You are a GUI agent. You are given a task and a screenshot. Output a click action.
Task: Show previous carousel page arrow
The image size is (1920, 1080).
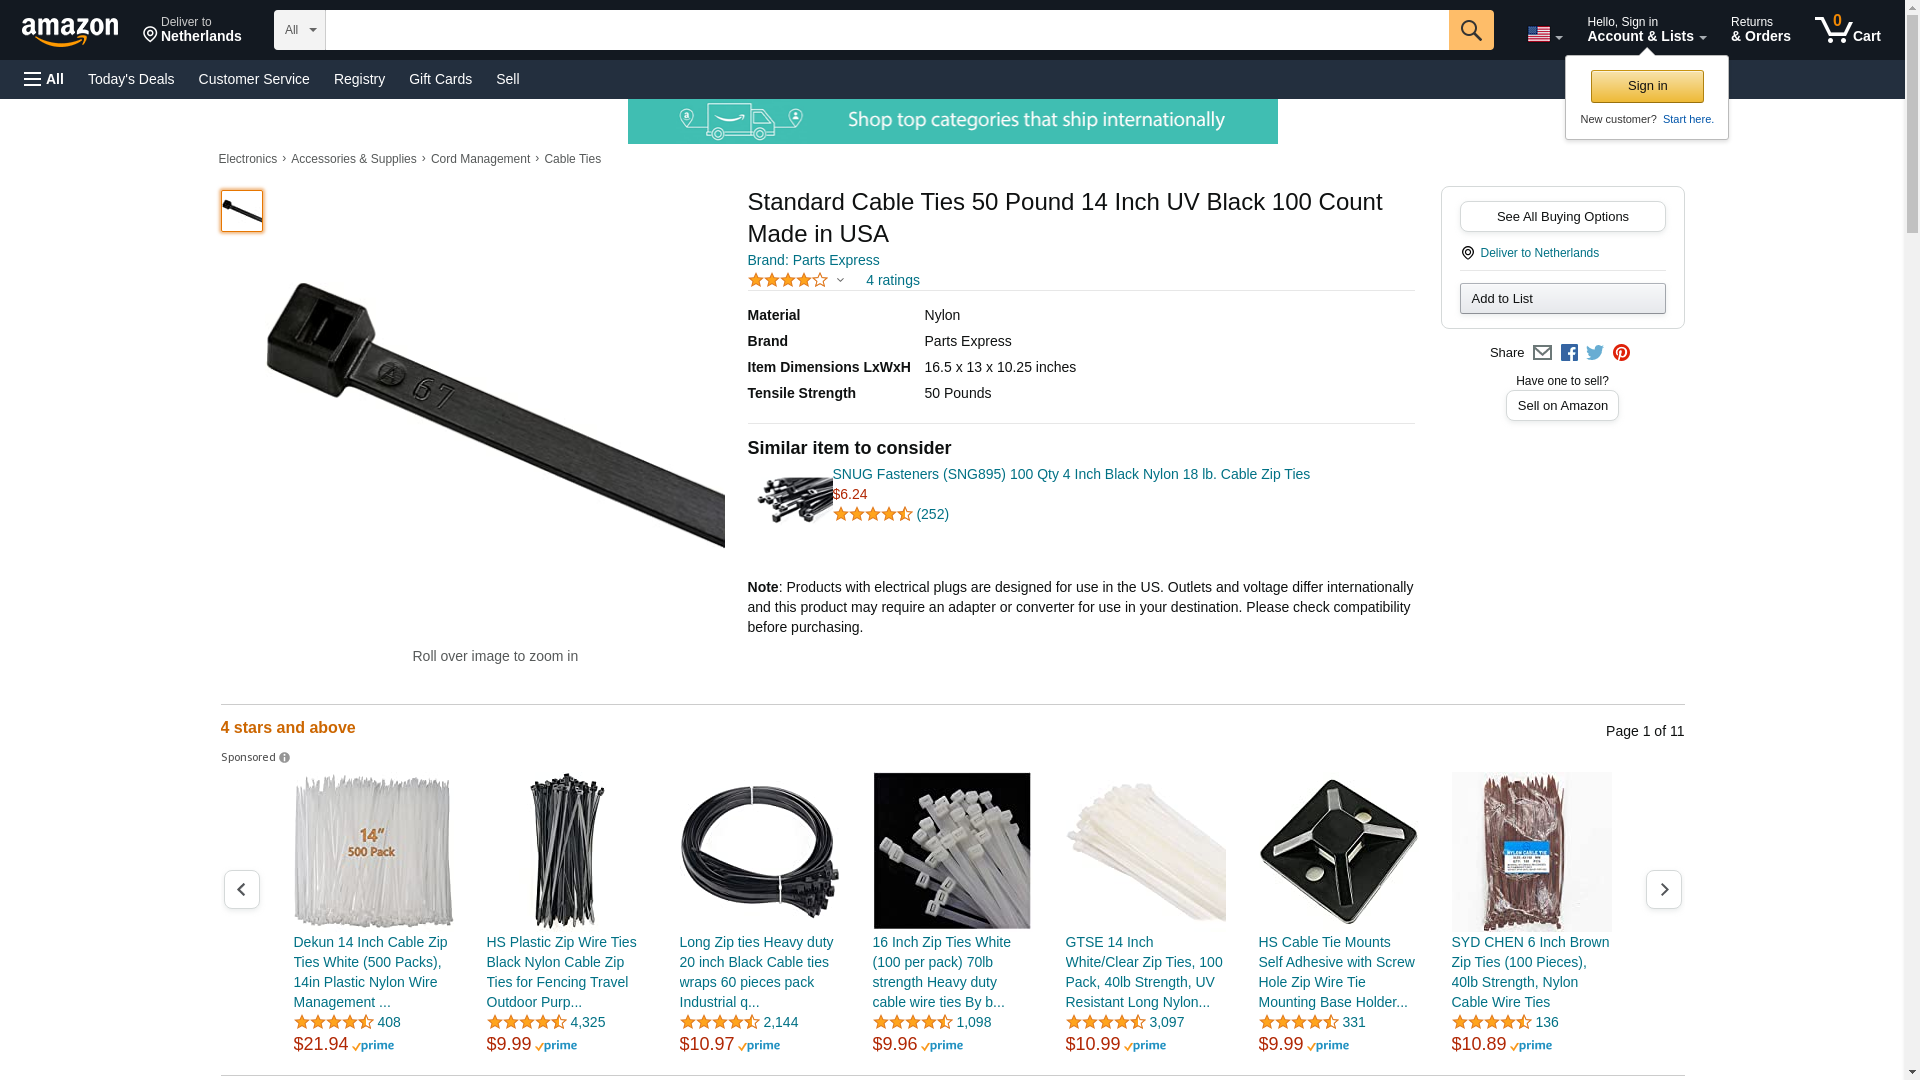point(241,889)
